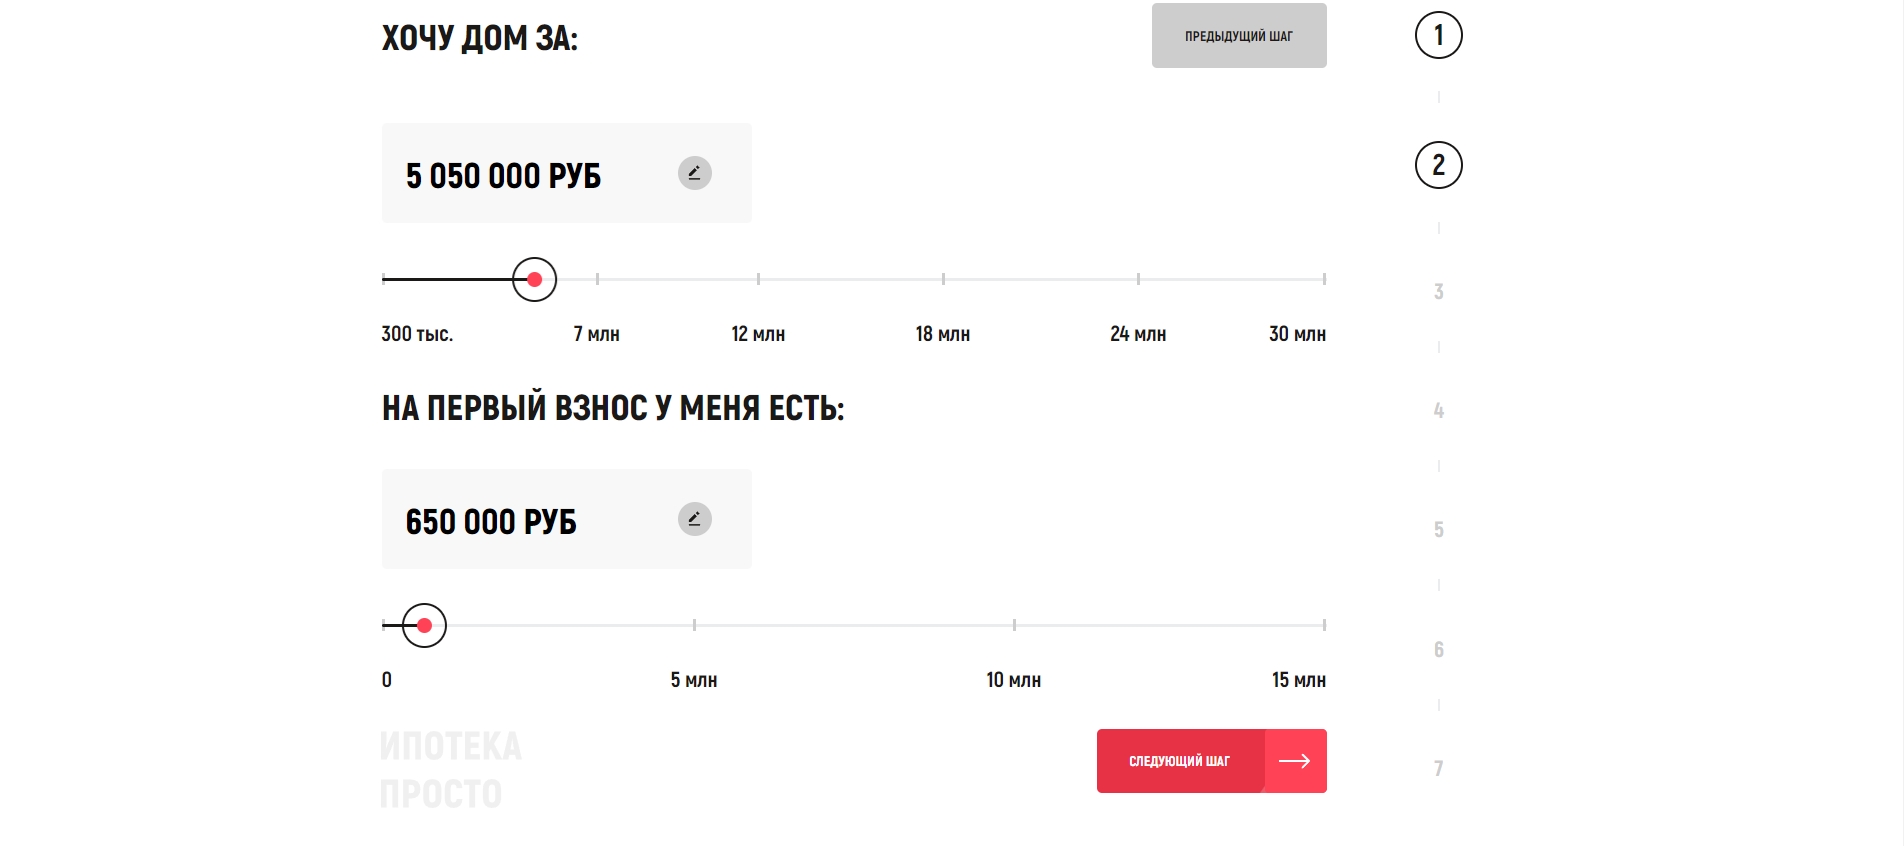The image size is (1904, 846).
Task: Set down payment slider to 10 млн mark
Action: coord(1014,625)
